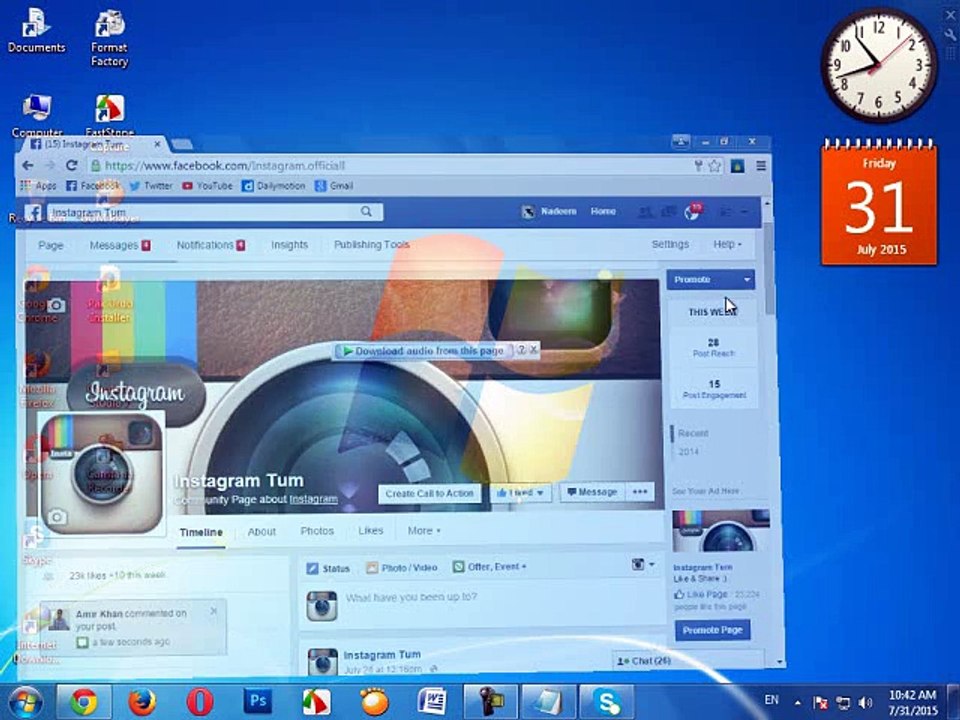The height and width of the screenshot is (720, 960).
Task: Open Facebook friend requests icon
Action: [644, 212]
